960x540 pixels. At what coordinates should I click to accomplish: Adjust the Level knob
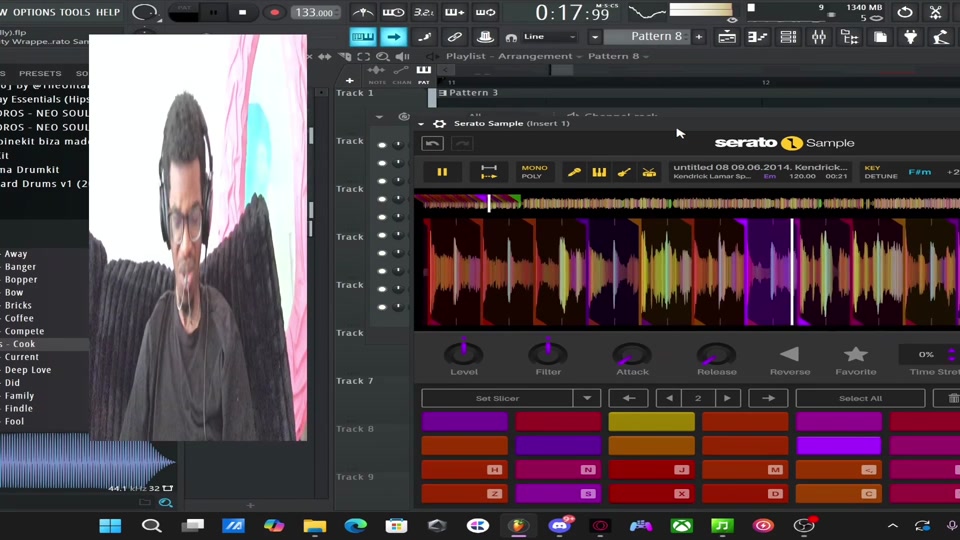(463, 353)
